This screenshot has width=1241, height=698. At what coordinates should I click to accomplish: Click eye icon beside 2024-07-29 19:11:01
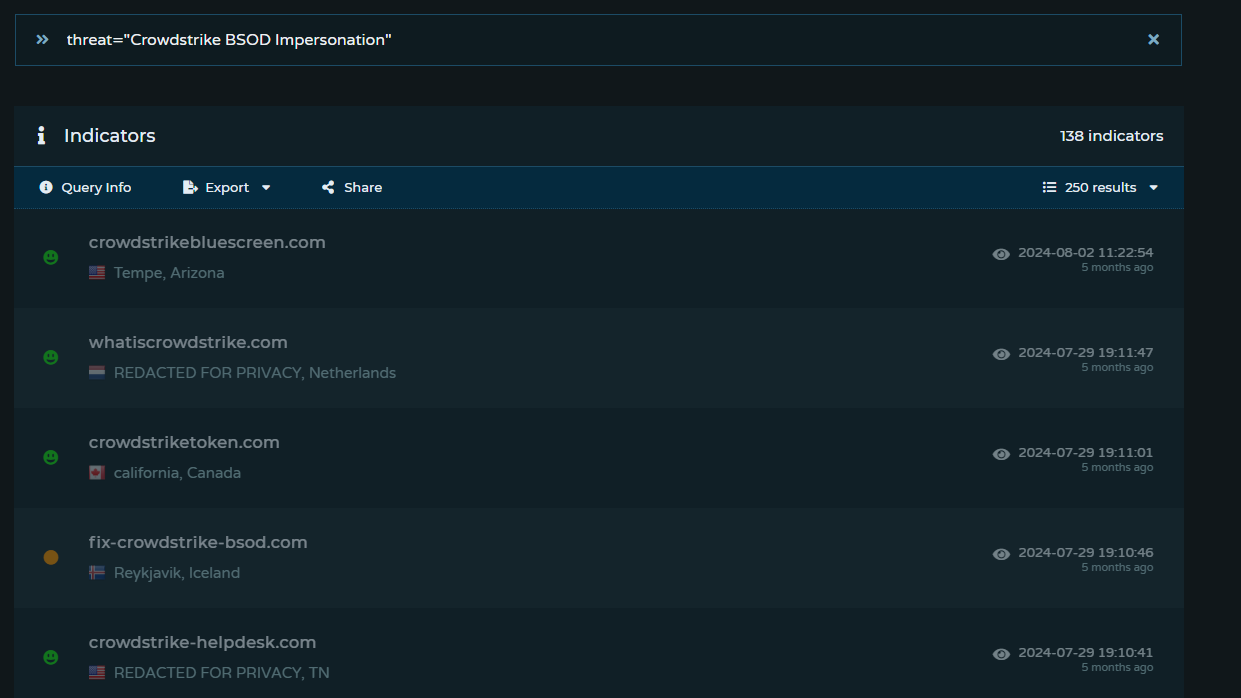coord(1001,454)
